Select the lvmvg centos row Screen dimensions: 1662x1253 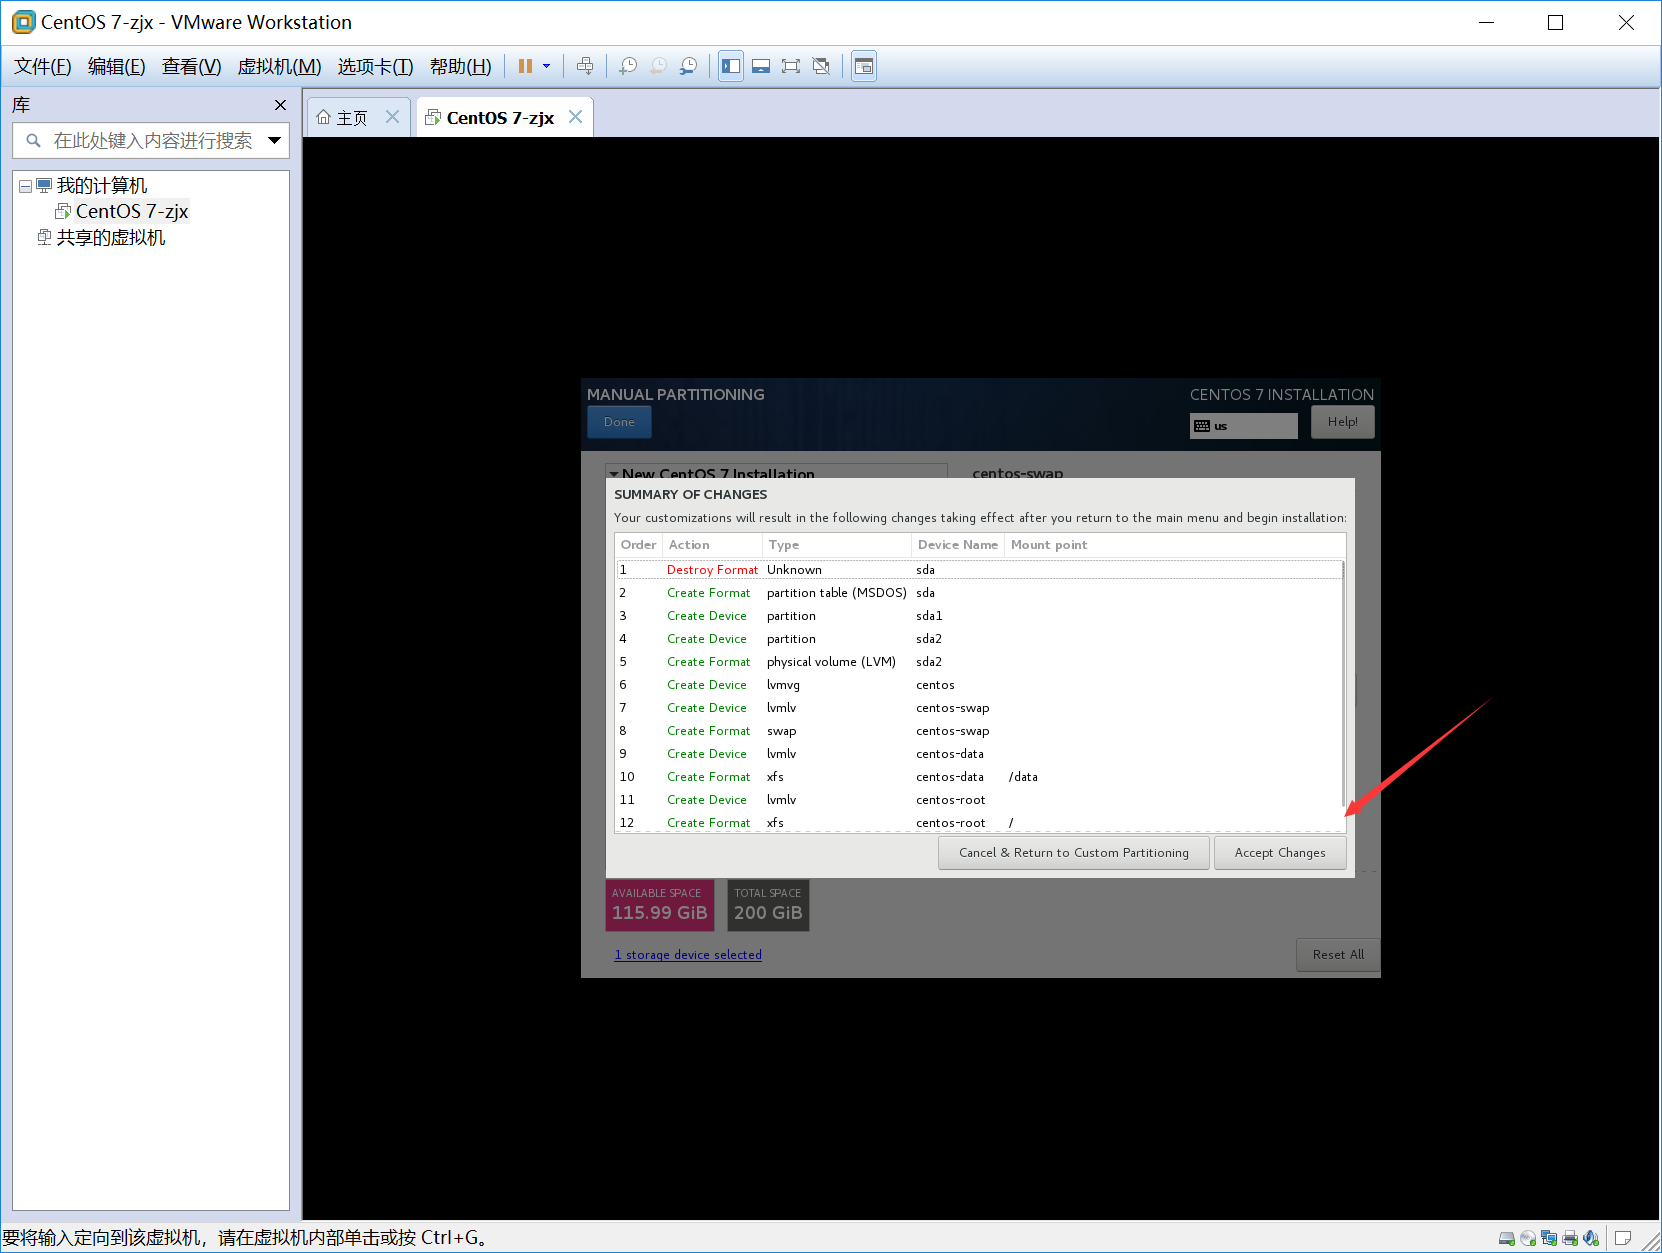pyautogui.click(x=979, y=685)
